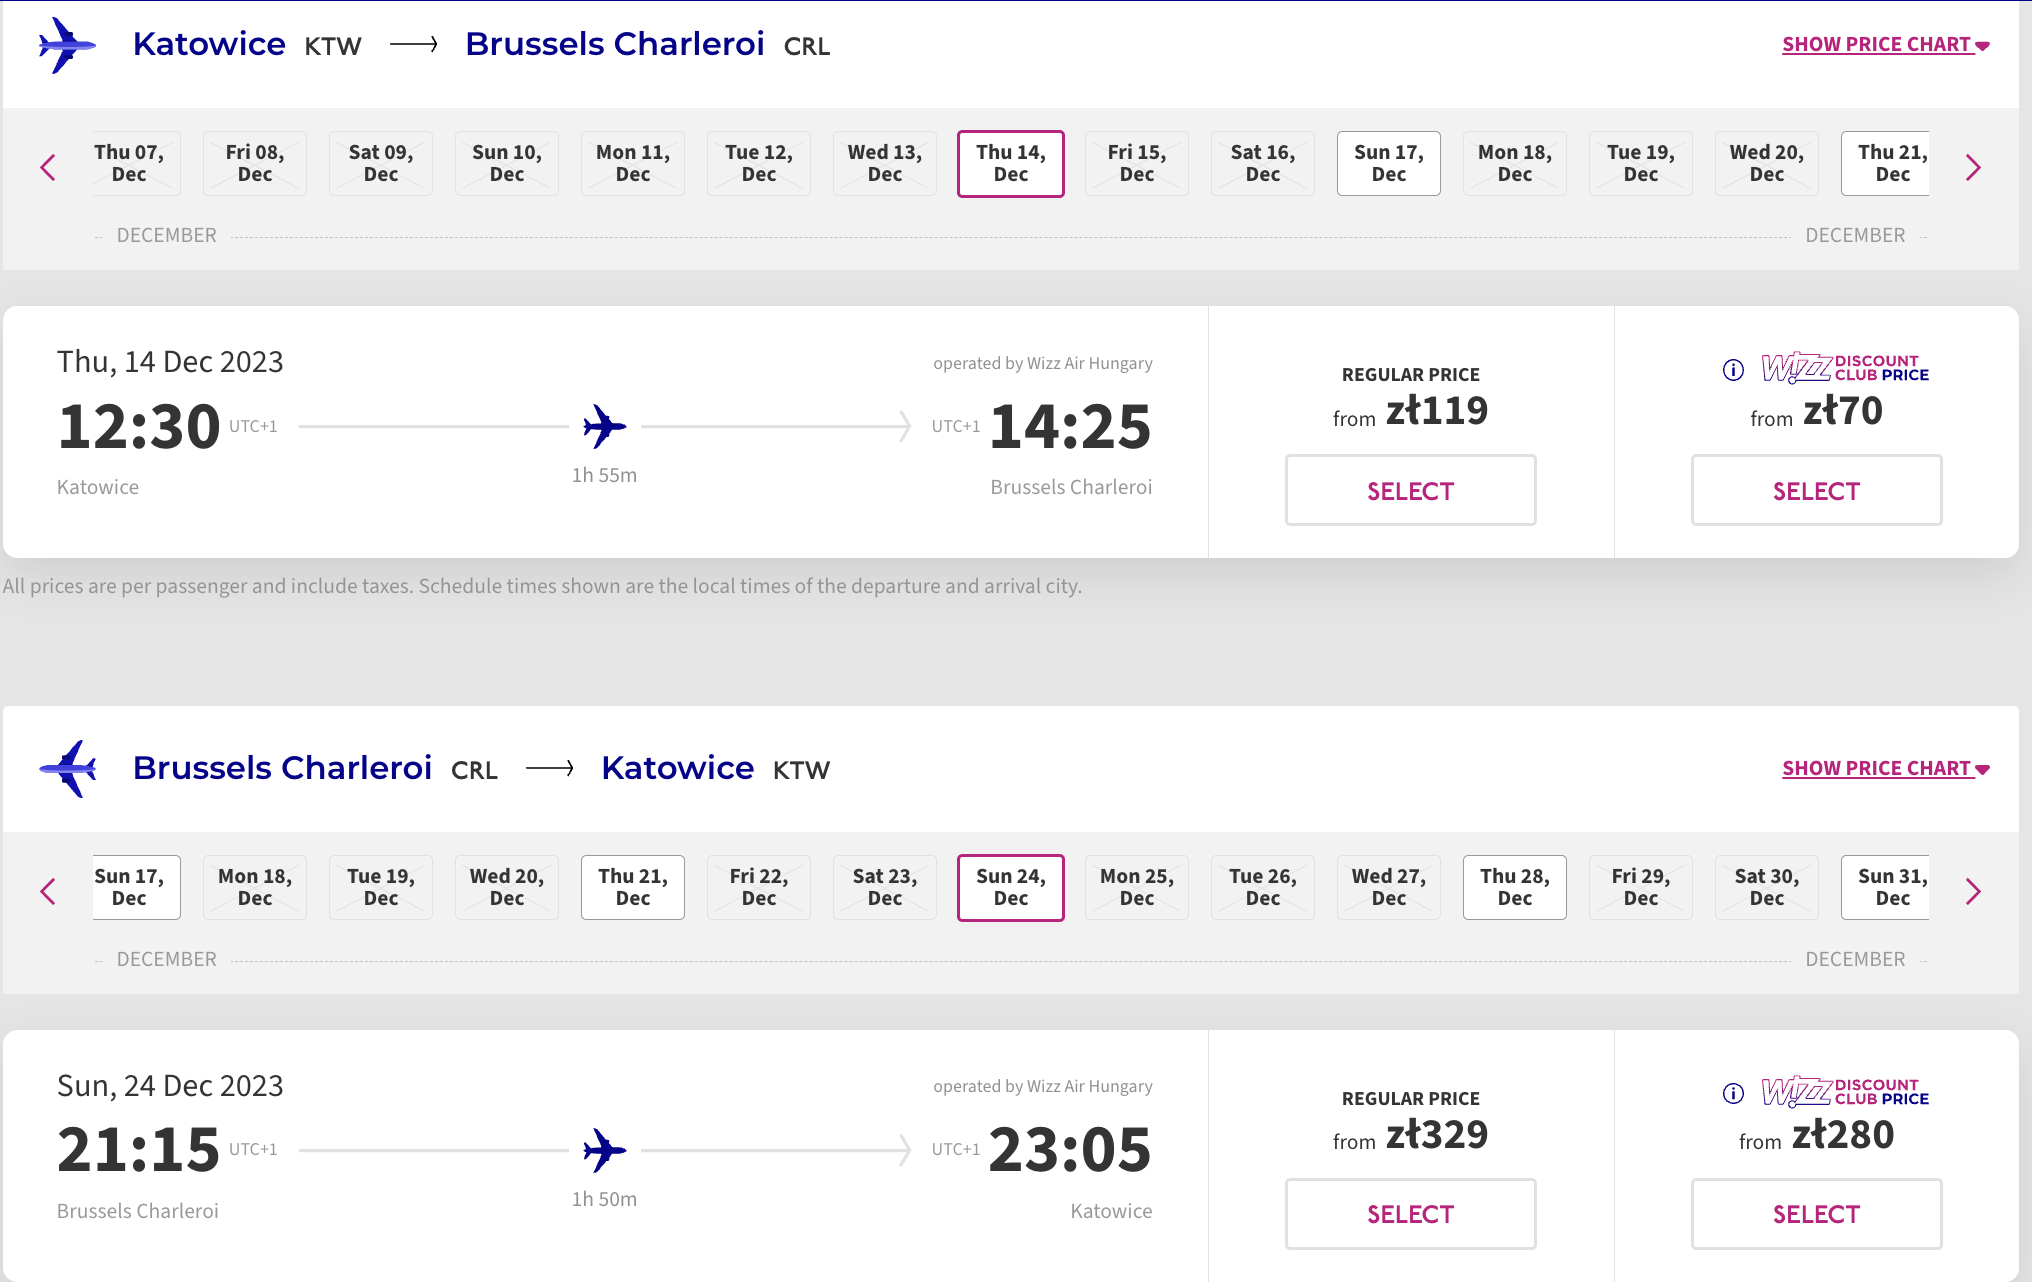Select return Wizz Discount Club zł280 fare

pos(1816,1214)
